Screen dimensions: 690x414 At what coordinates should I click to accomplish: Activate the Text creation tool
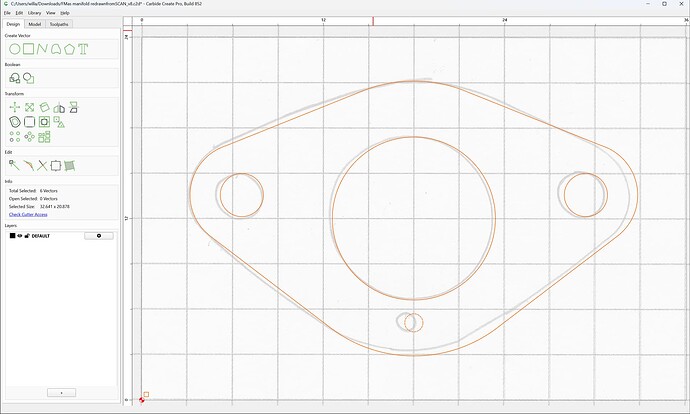pos(83,49)
